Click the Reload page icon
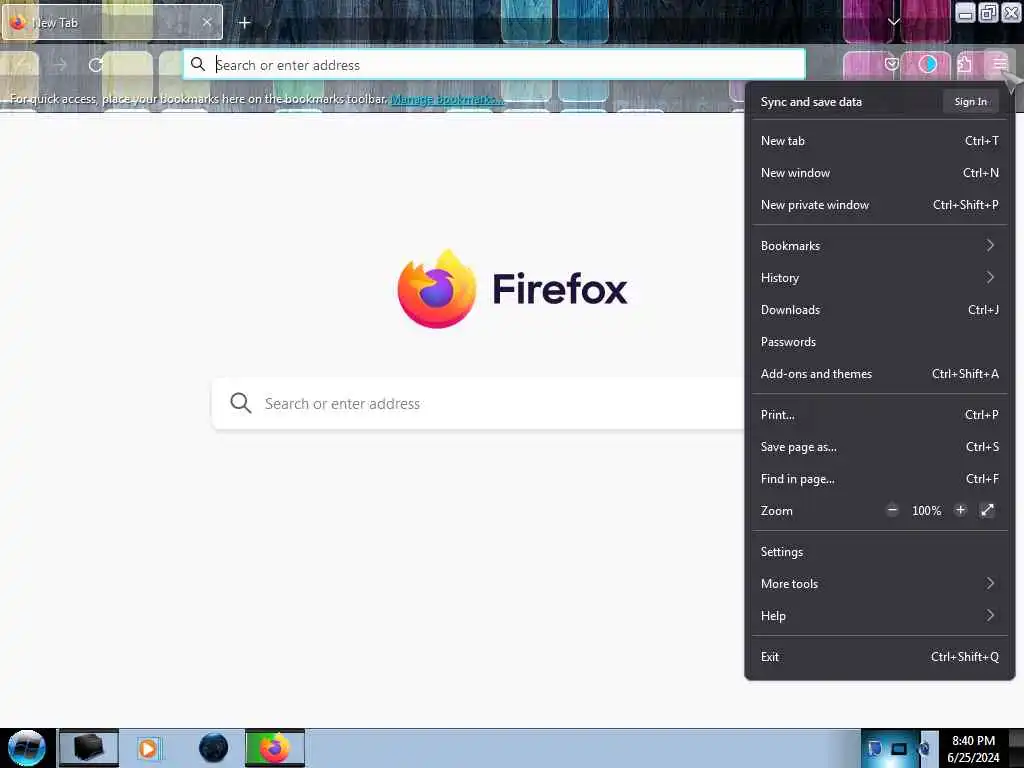Image resolution: width=1024 pixels, height=768 pixels. (96, 65)
